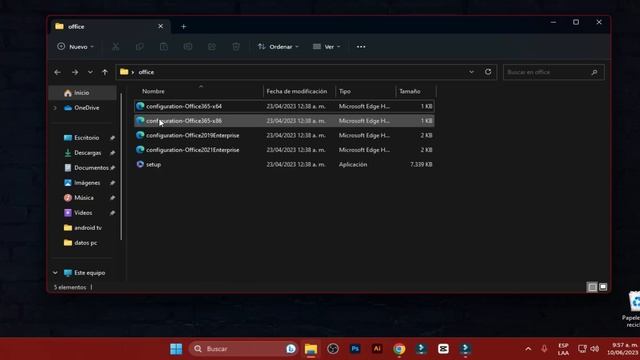Viewport: 640px width, 360px height.
Task: Click the Paste clipboard icon
Action: [x=164, y=47]
